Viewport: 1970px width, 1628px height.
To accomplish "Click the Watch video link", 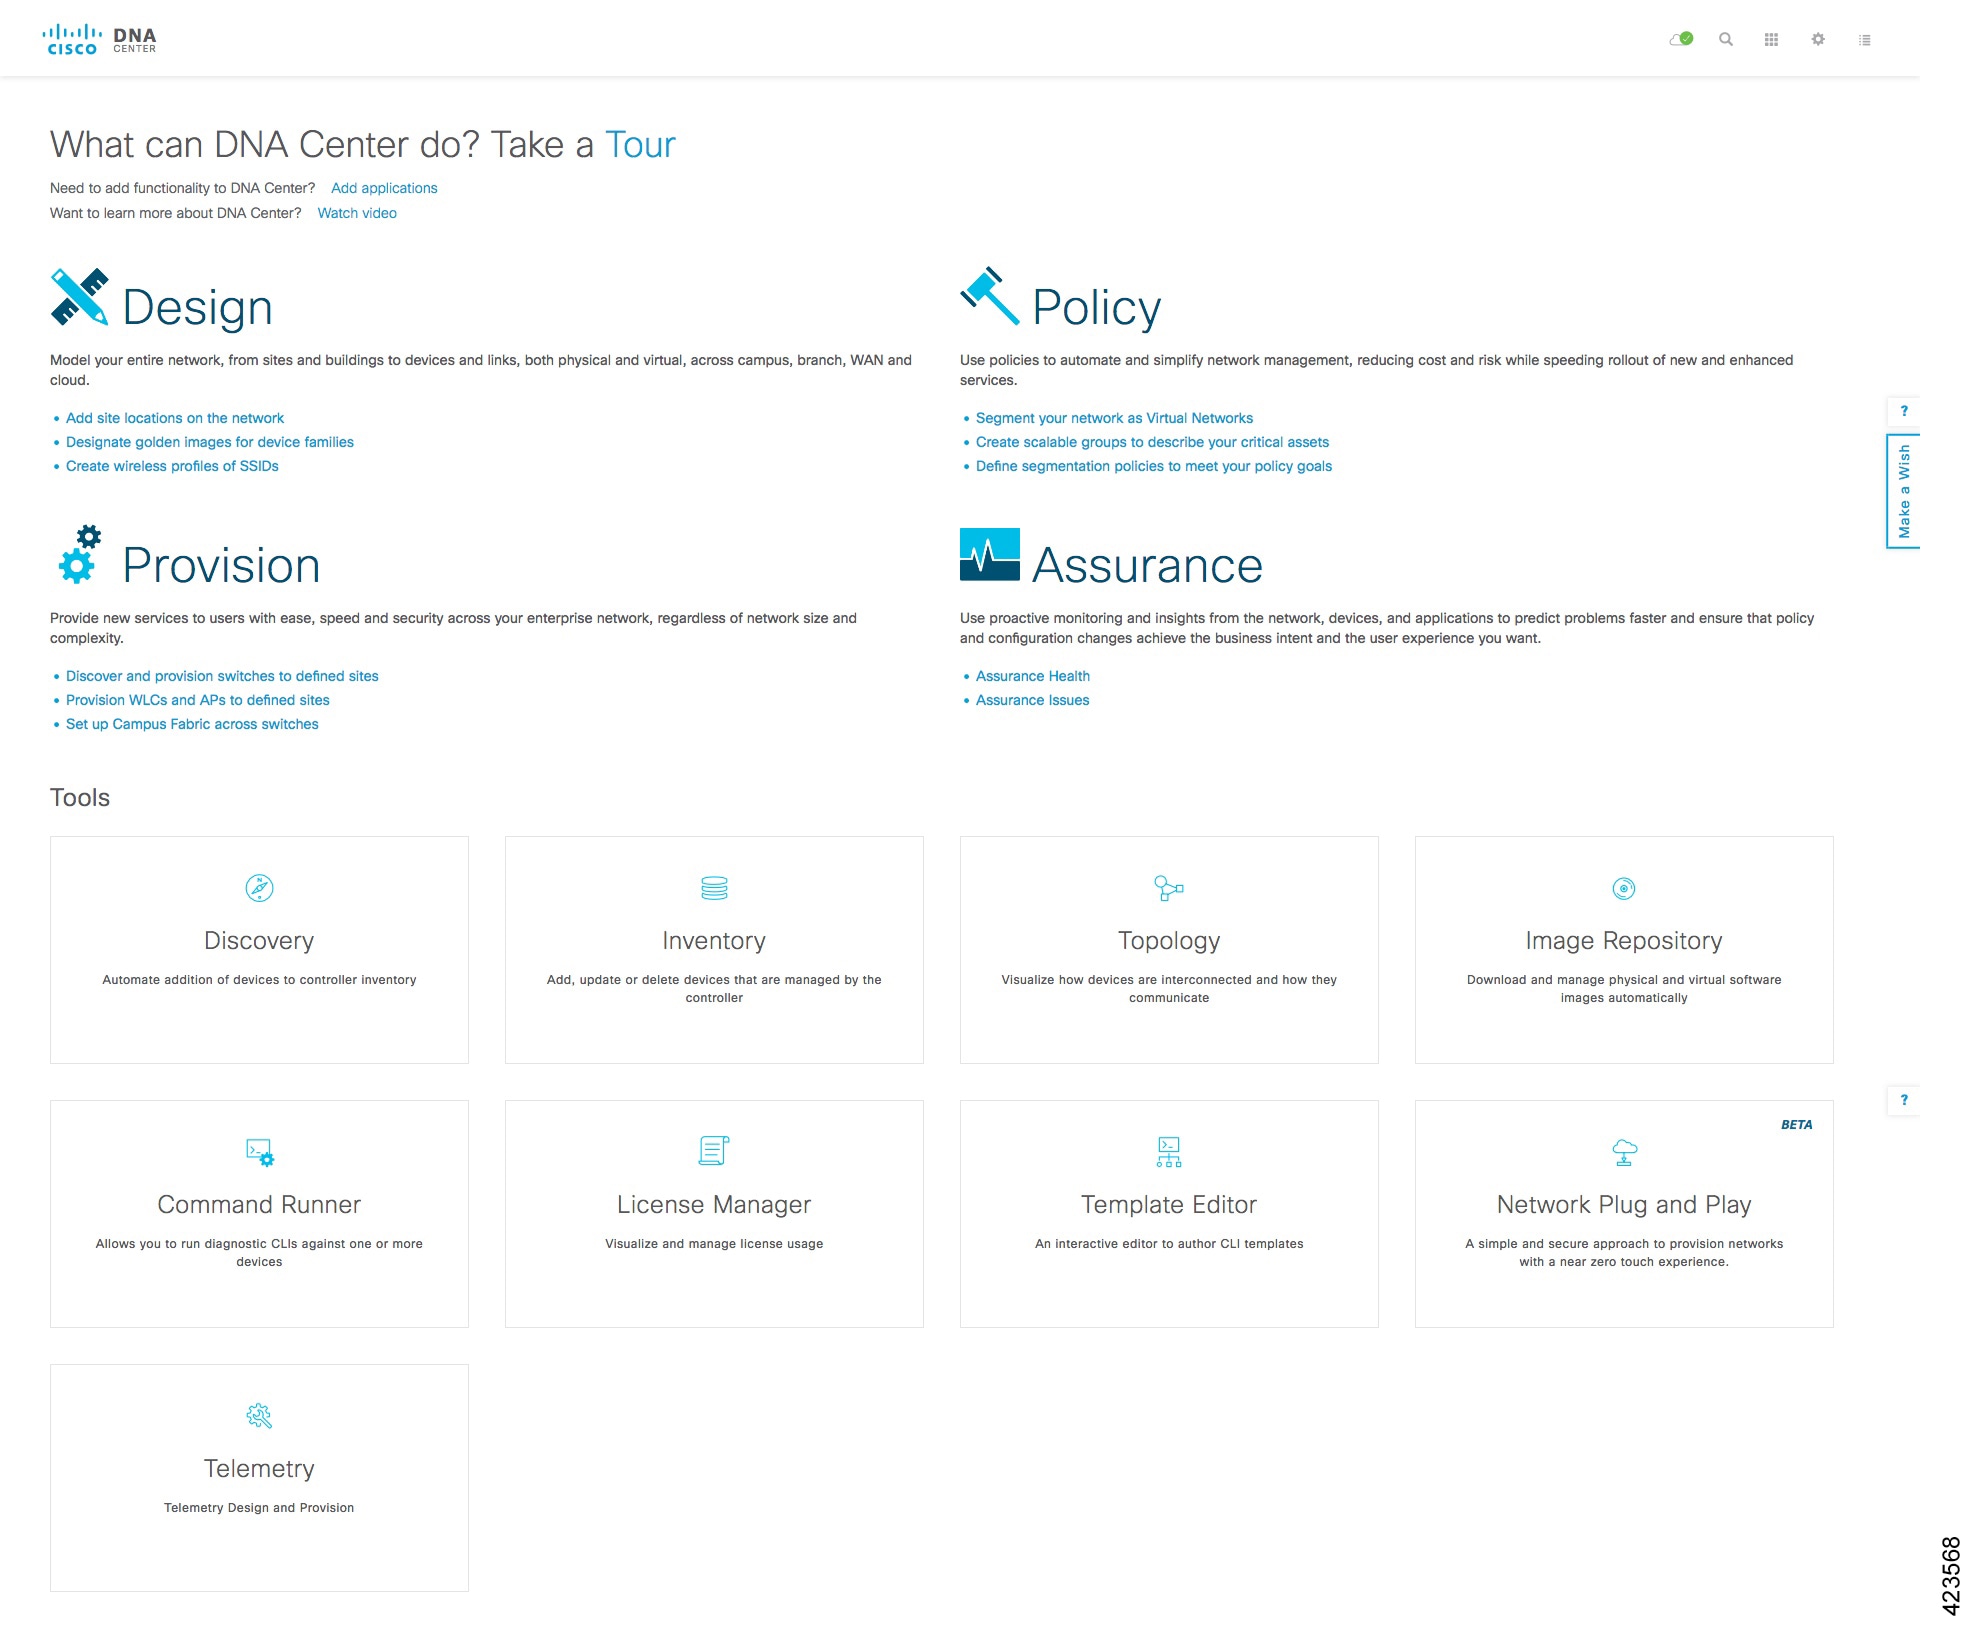I will pos(357,213).
